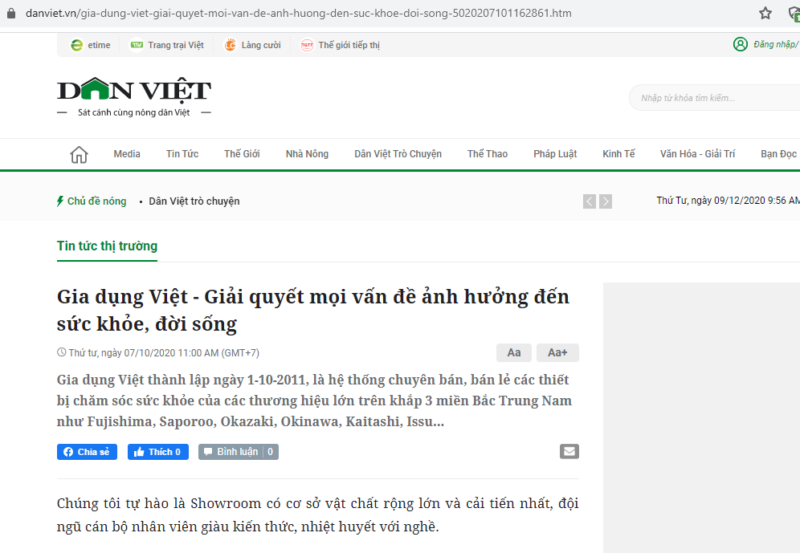Open the Kinh Tế menu item
This screenshot has width=800, height=553.
618,154
